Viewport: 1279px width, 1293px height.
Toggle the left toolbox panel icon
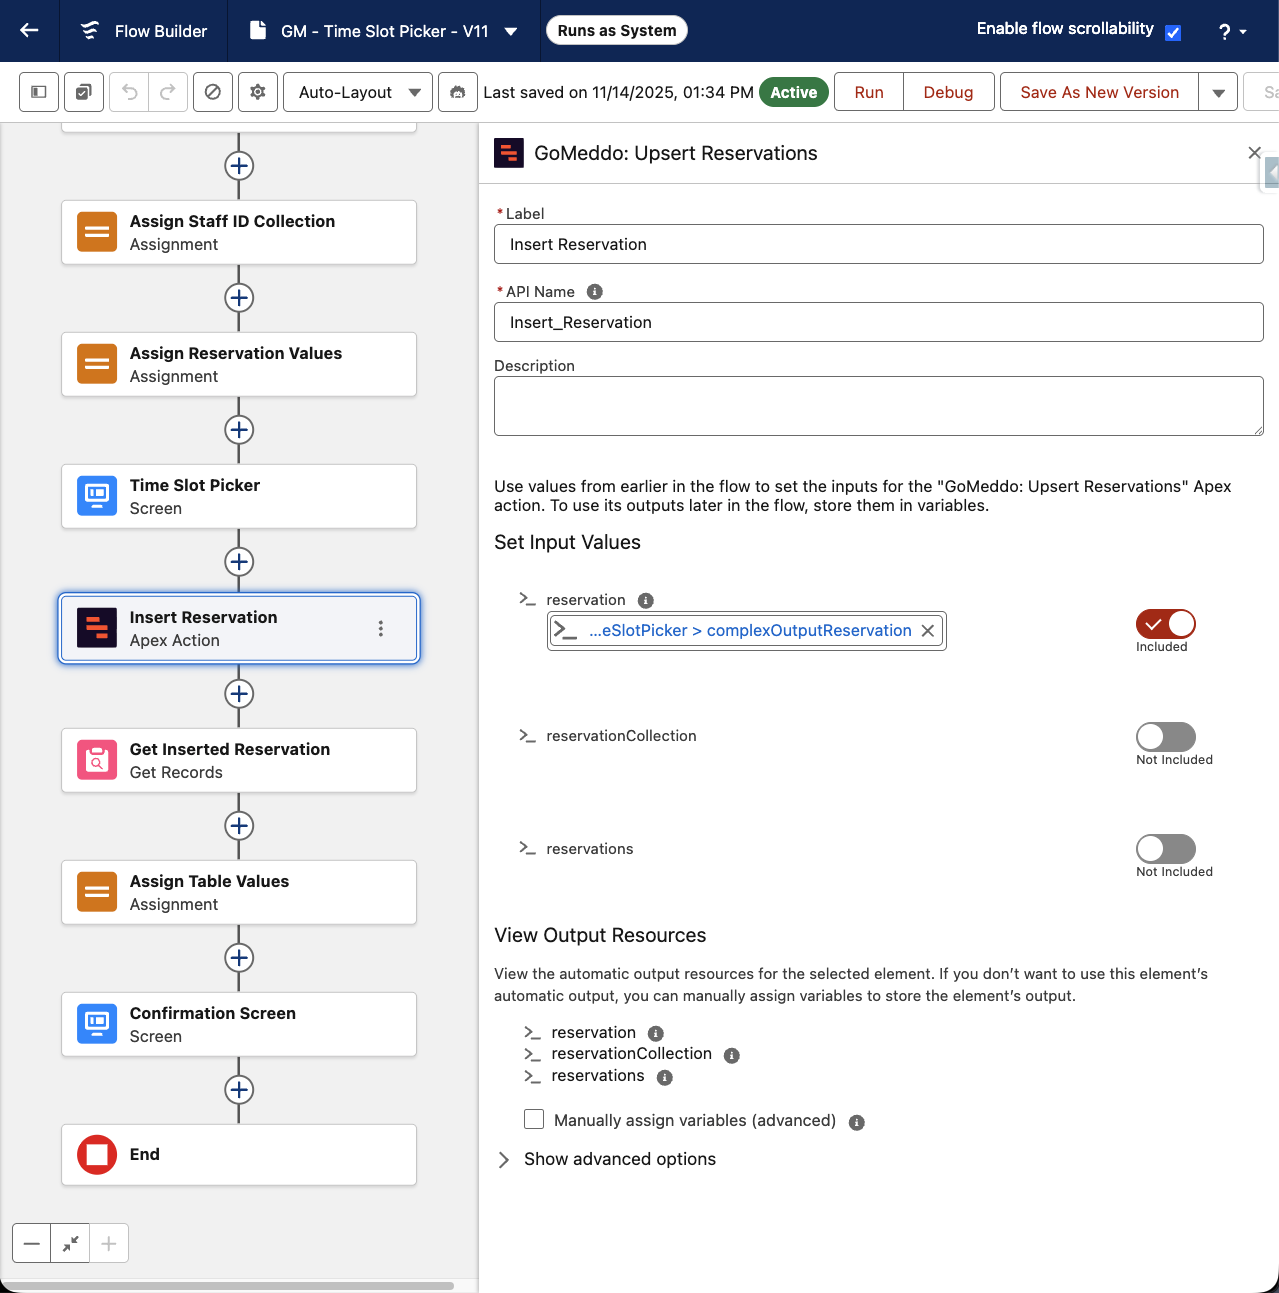[39, 92]
